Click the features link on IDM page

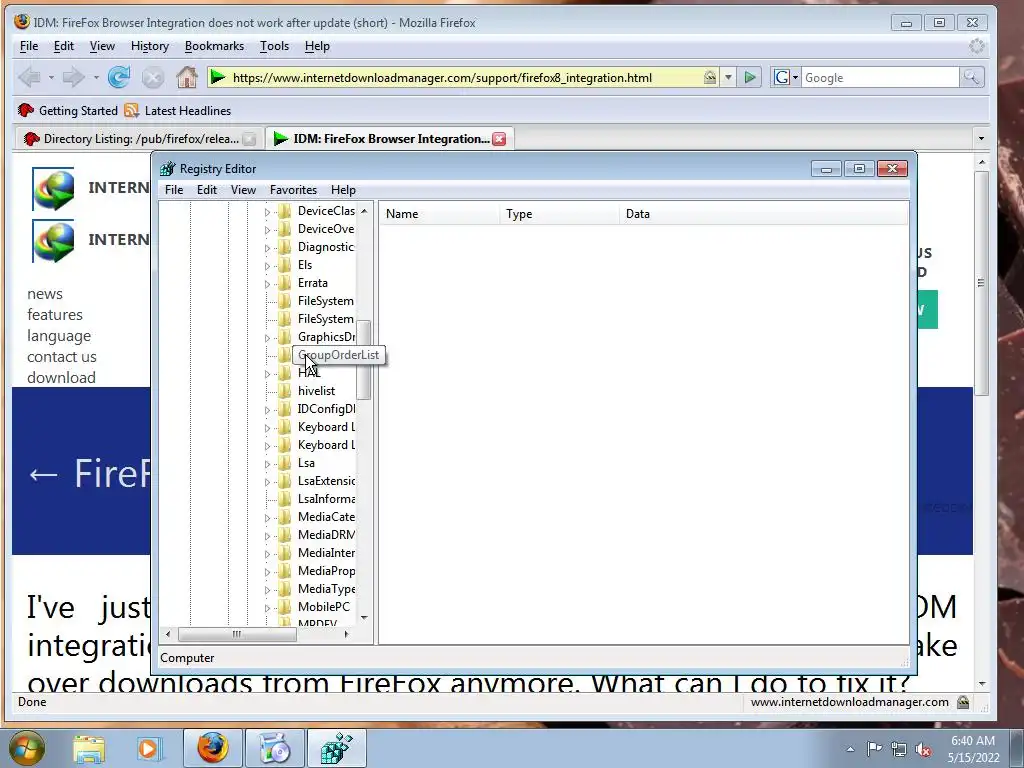(55, 315)
